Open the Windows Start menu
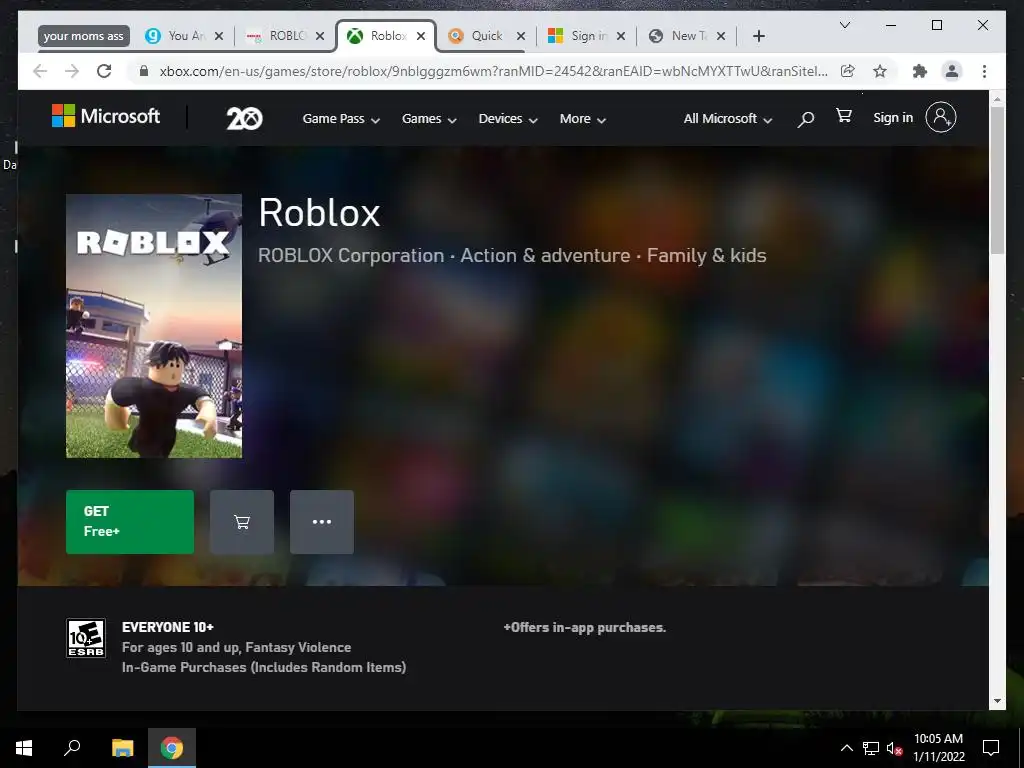Image resolution: width=1024 pixels, height=768 pixels. click(24, 748)
